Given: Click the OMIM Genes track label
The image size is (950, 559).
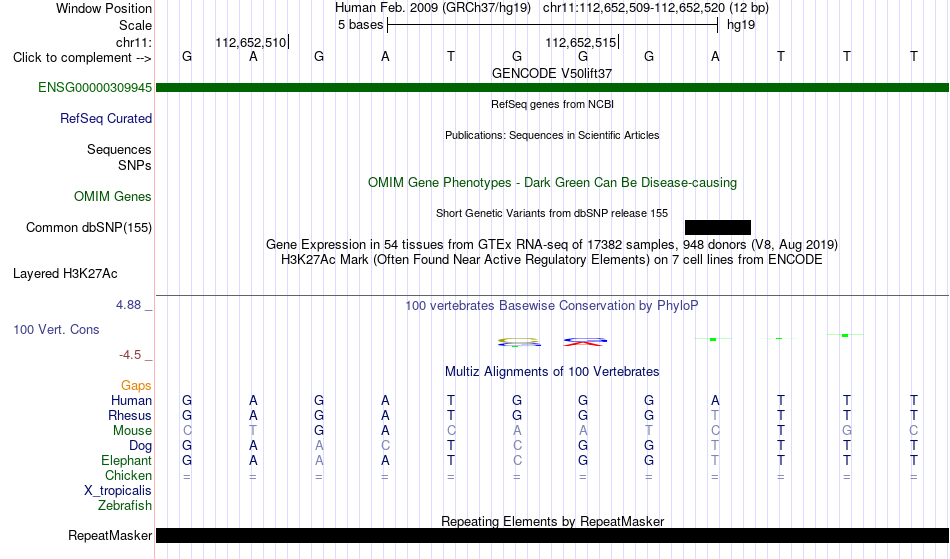Looking at the screenshot, I should tap(113, 197).
